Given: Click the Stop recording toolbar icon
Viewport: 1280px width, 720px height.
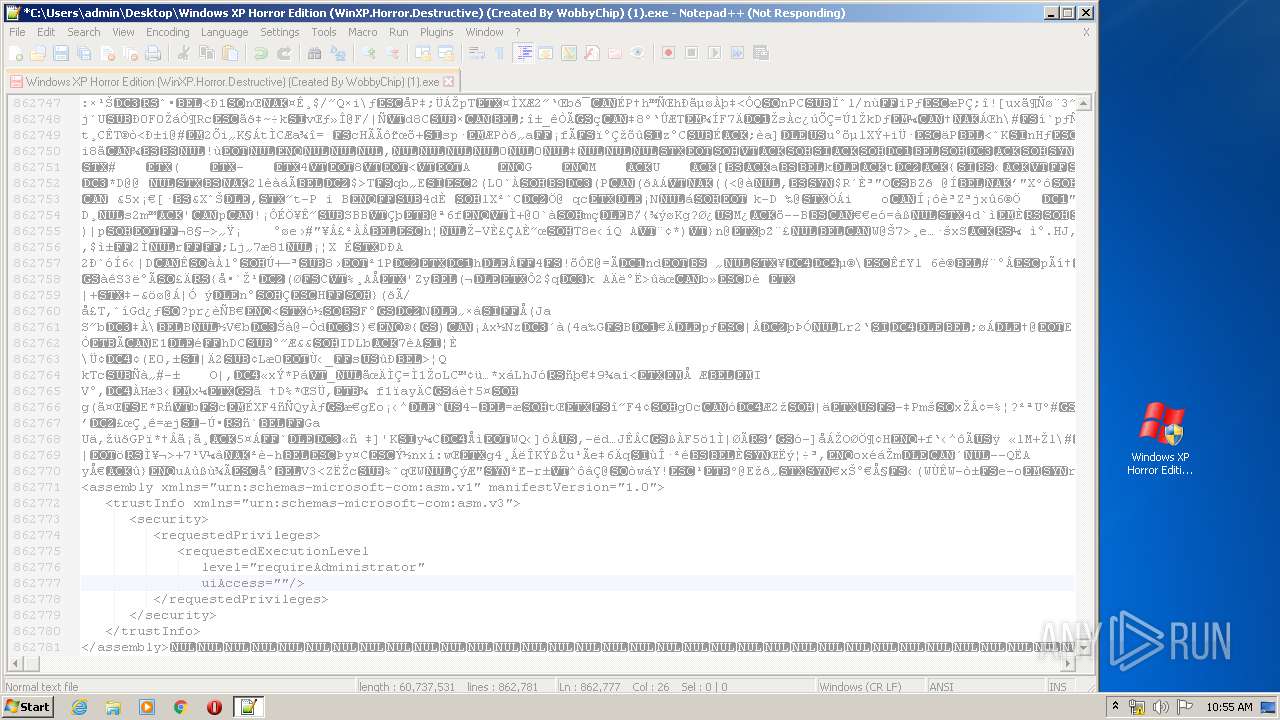Looking at the screenshot, I should pos(691,53).
